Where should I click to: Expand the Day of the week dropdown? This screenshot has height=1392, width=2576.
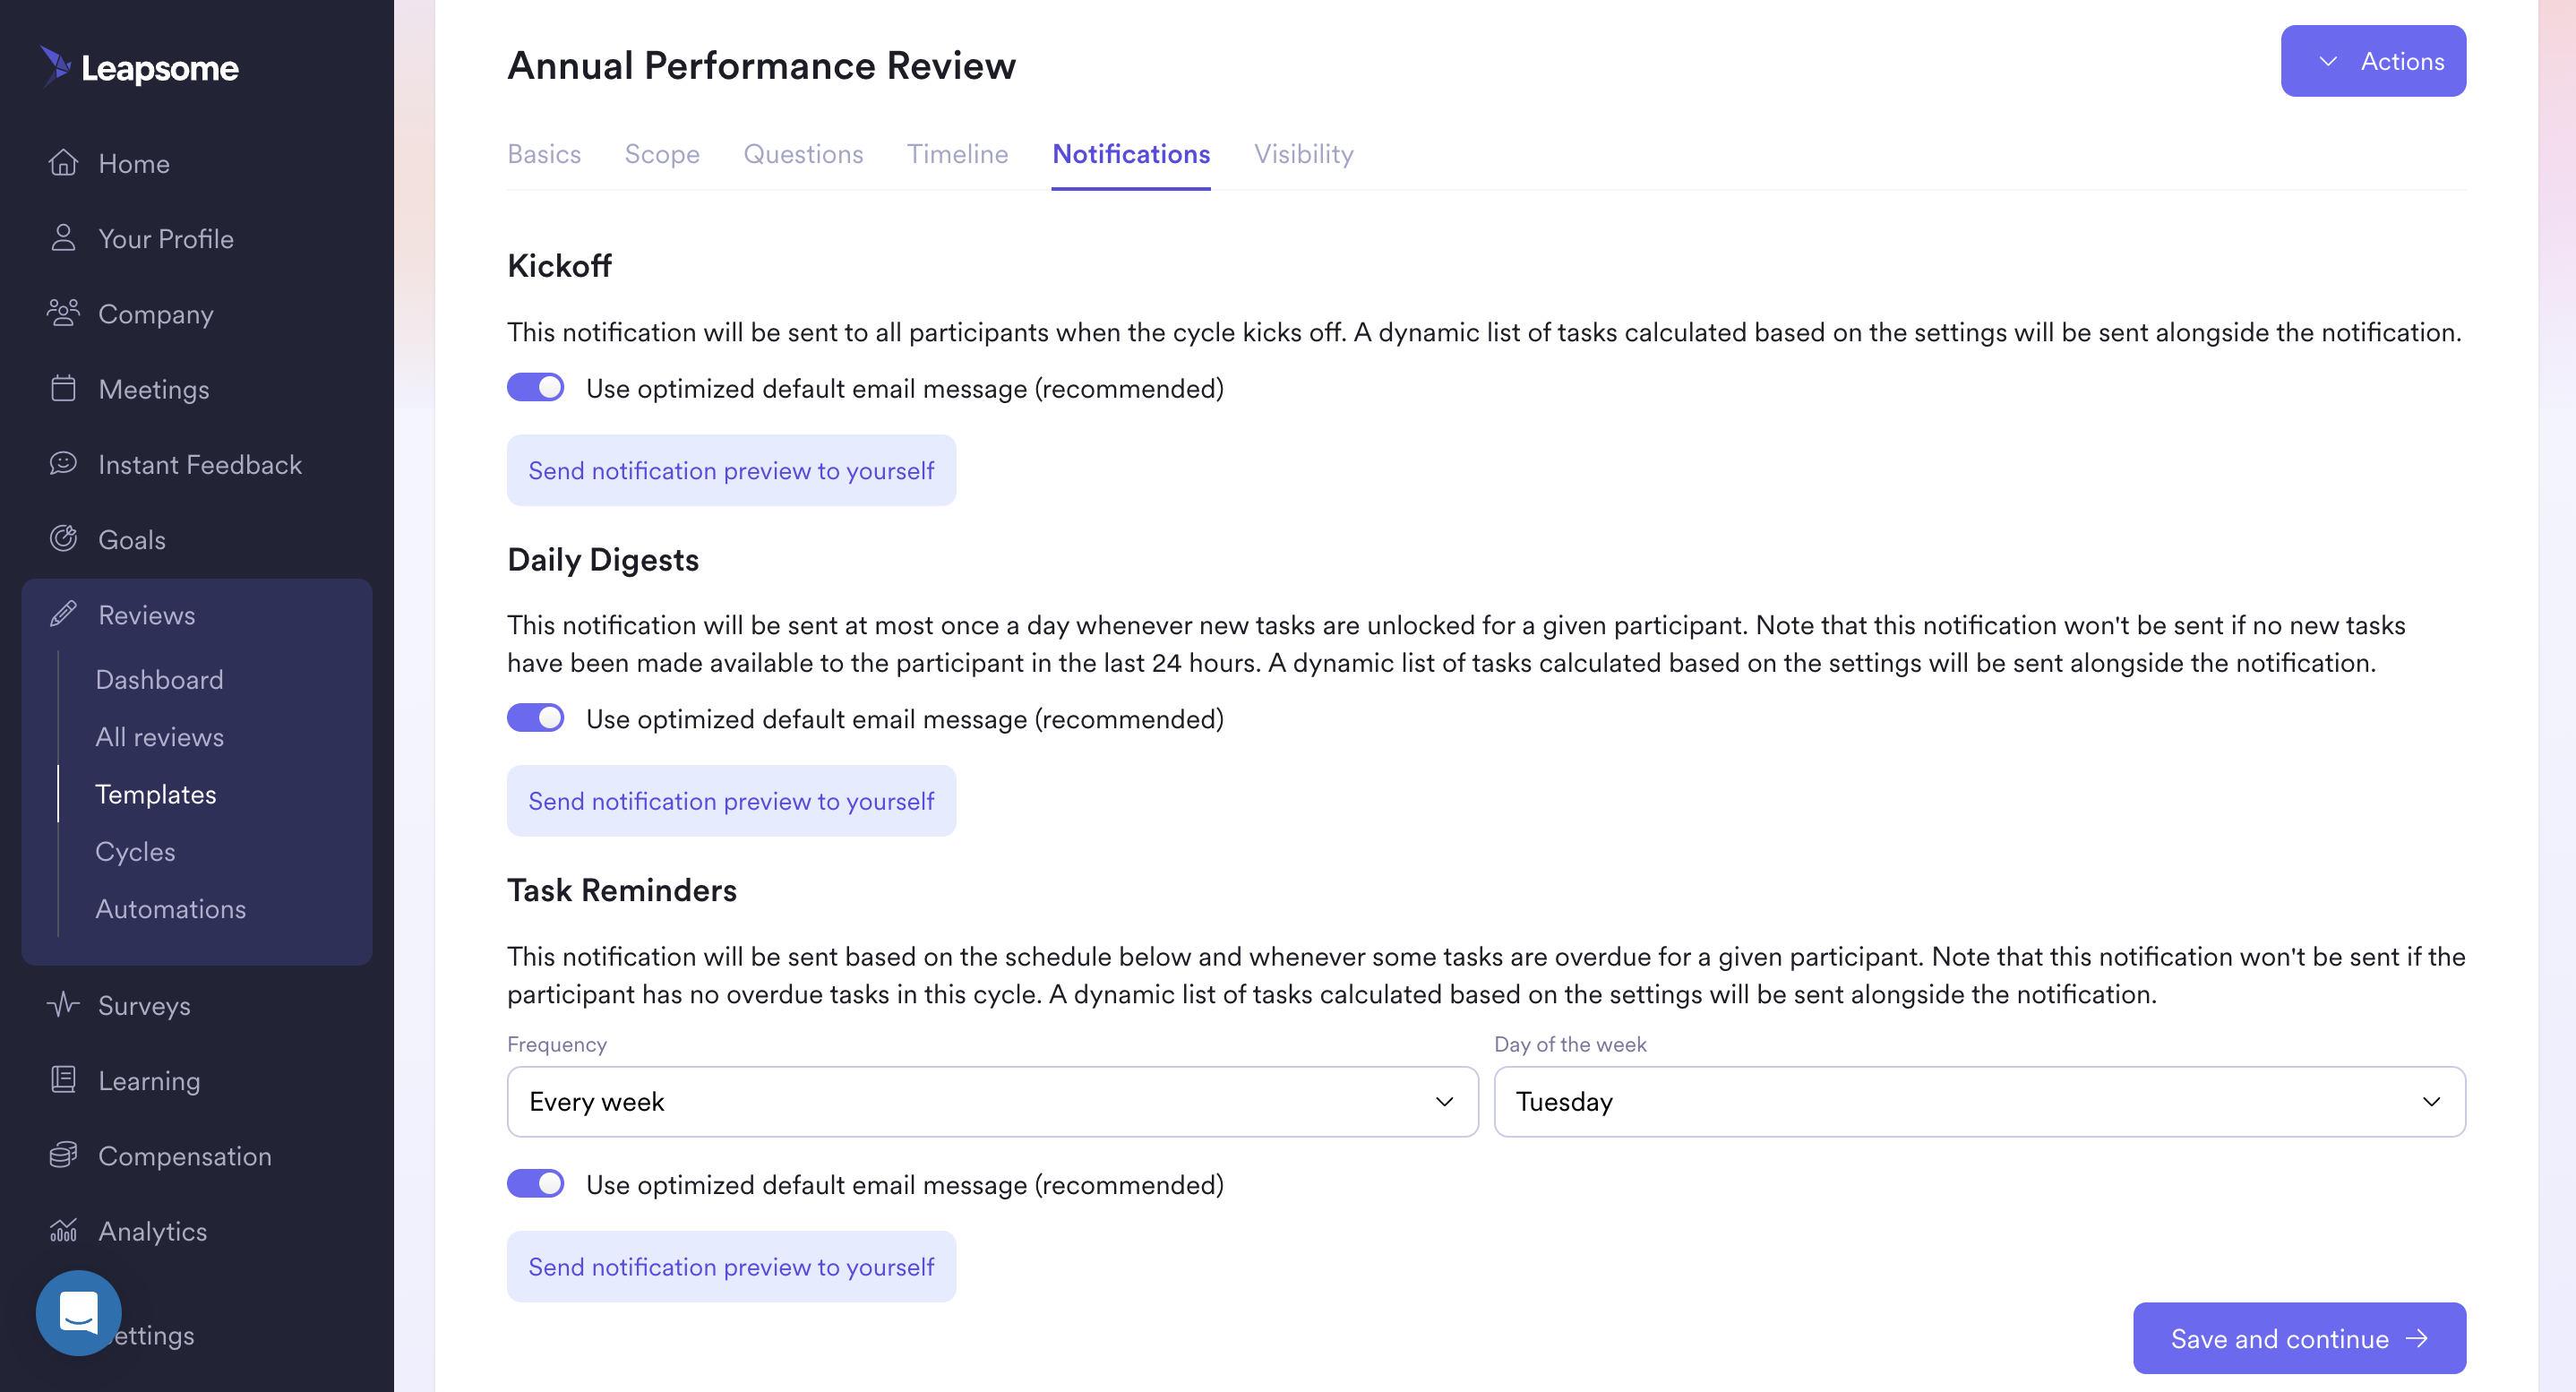point(1979,1101)
